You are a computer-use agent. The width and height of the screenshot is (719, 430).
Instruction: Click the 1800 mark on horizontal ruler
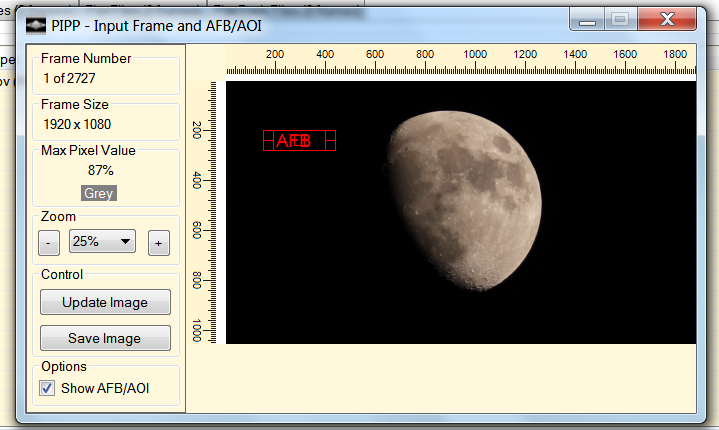point(675,54)
